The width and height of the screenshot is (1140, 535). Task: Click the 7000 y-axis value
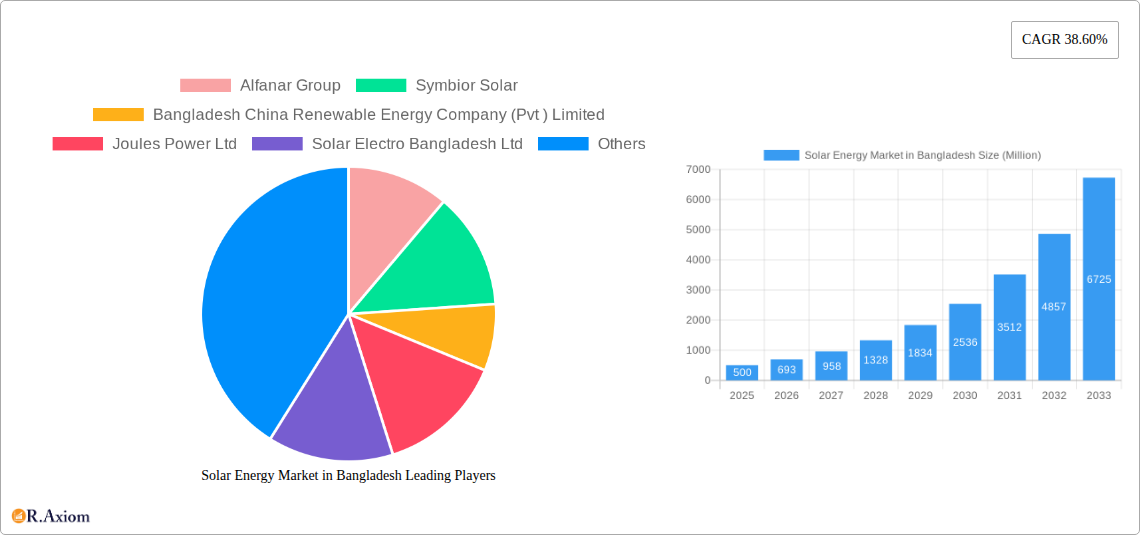tap(698, 169)
